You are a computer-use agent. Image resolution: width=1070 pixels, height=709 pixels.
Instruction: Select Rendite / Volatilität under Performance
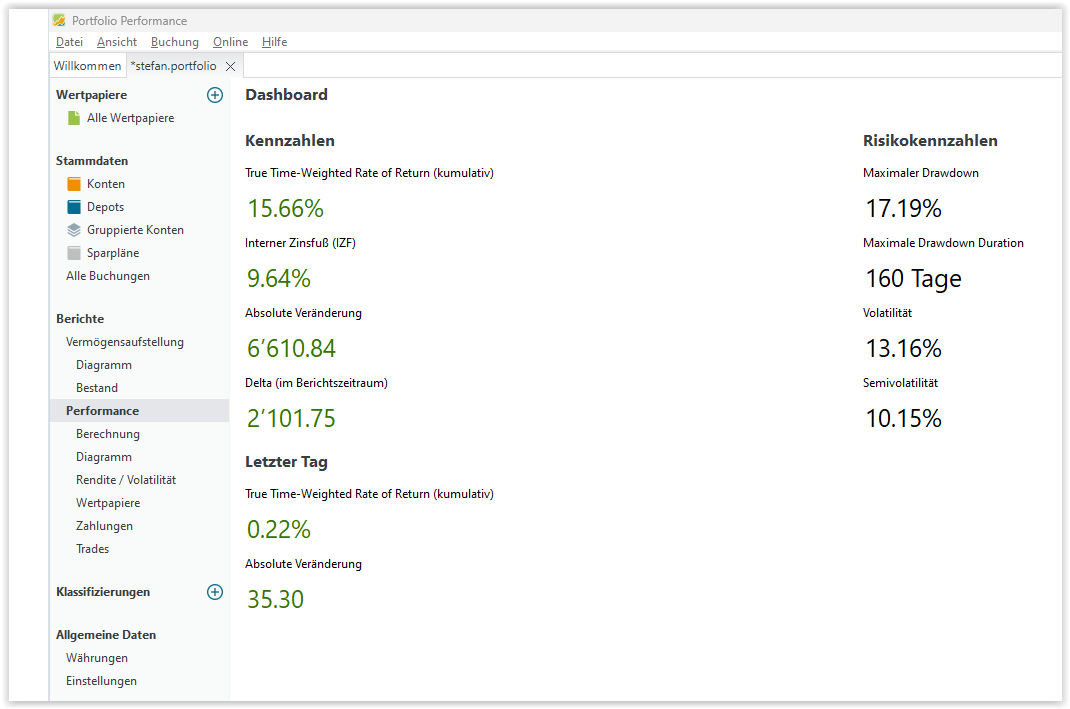coord(126,480)
